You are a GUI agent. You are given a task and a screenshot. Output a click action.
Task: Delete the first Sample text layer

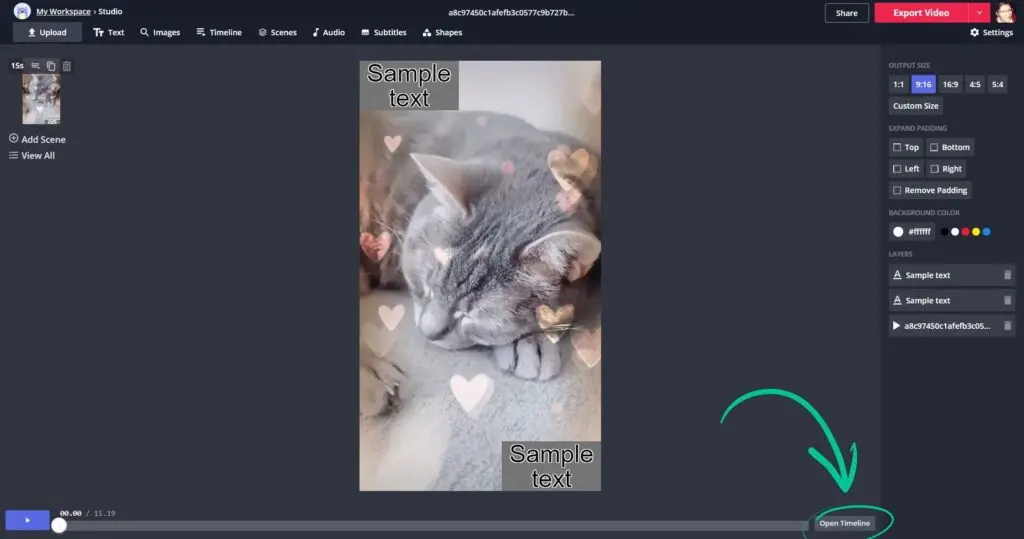coord(1007,275)
